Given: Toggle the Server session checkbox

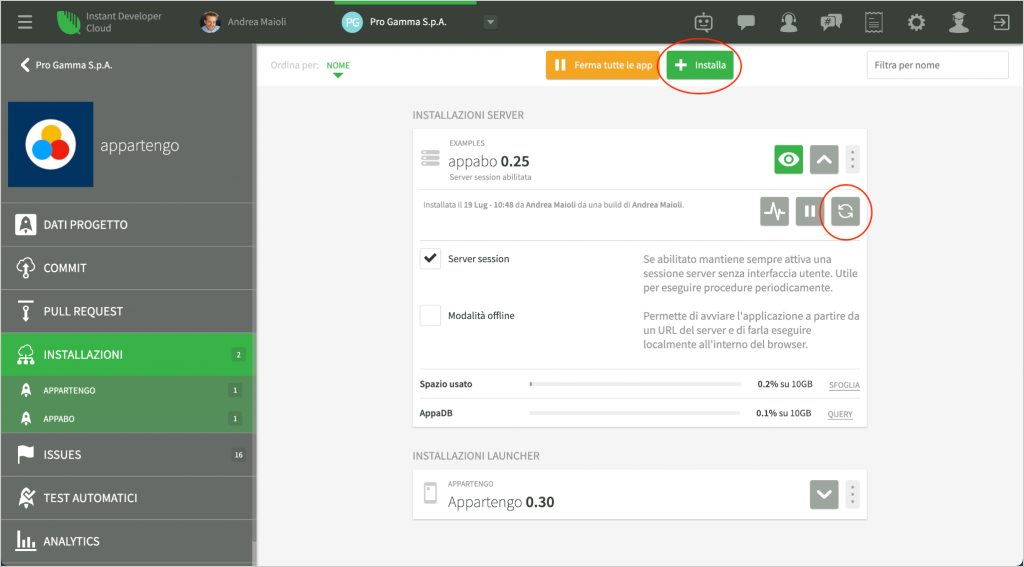Looking at the screenshot, I should click(x=430, y=259).
